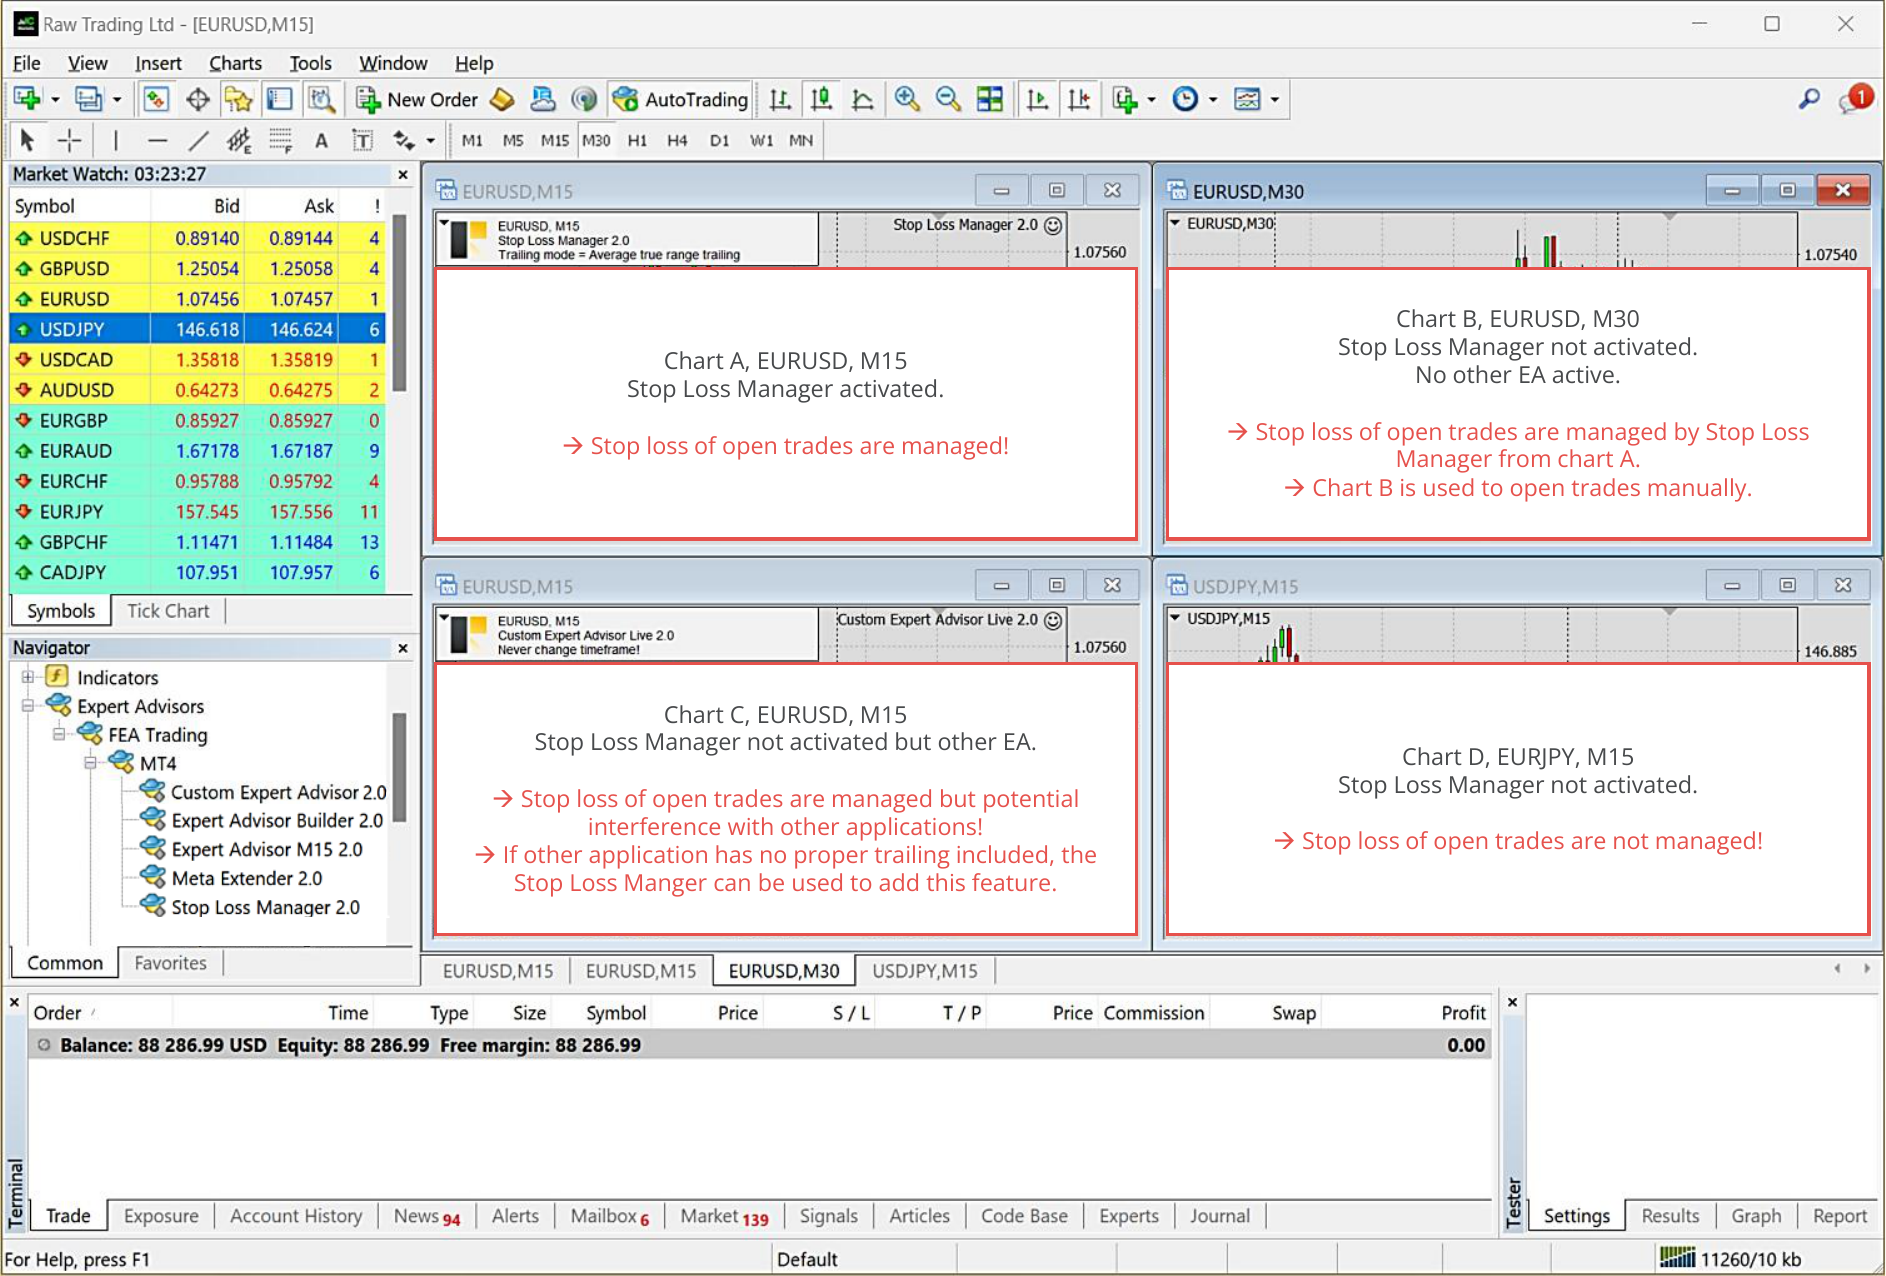1886x1276 pixels.
Task: Open Results tab in Tester panel
Action: pyautogui.click(x=1670, y=1216)
